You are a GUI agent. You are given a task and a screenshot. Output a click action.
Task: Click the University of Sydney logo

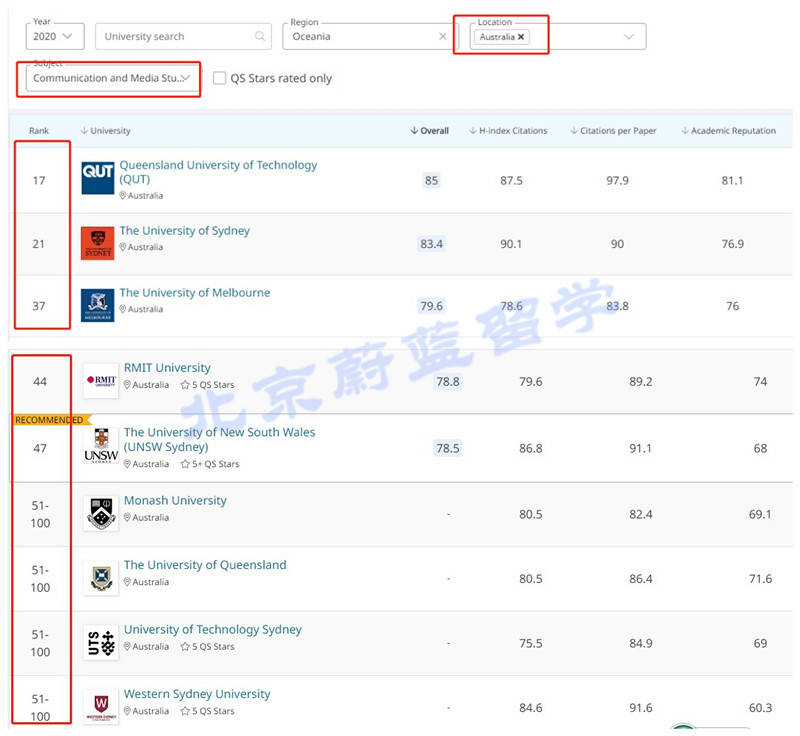tap(97, 243)
